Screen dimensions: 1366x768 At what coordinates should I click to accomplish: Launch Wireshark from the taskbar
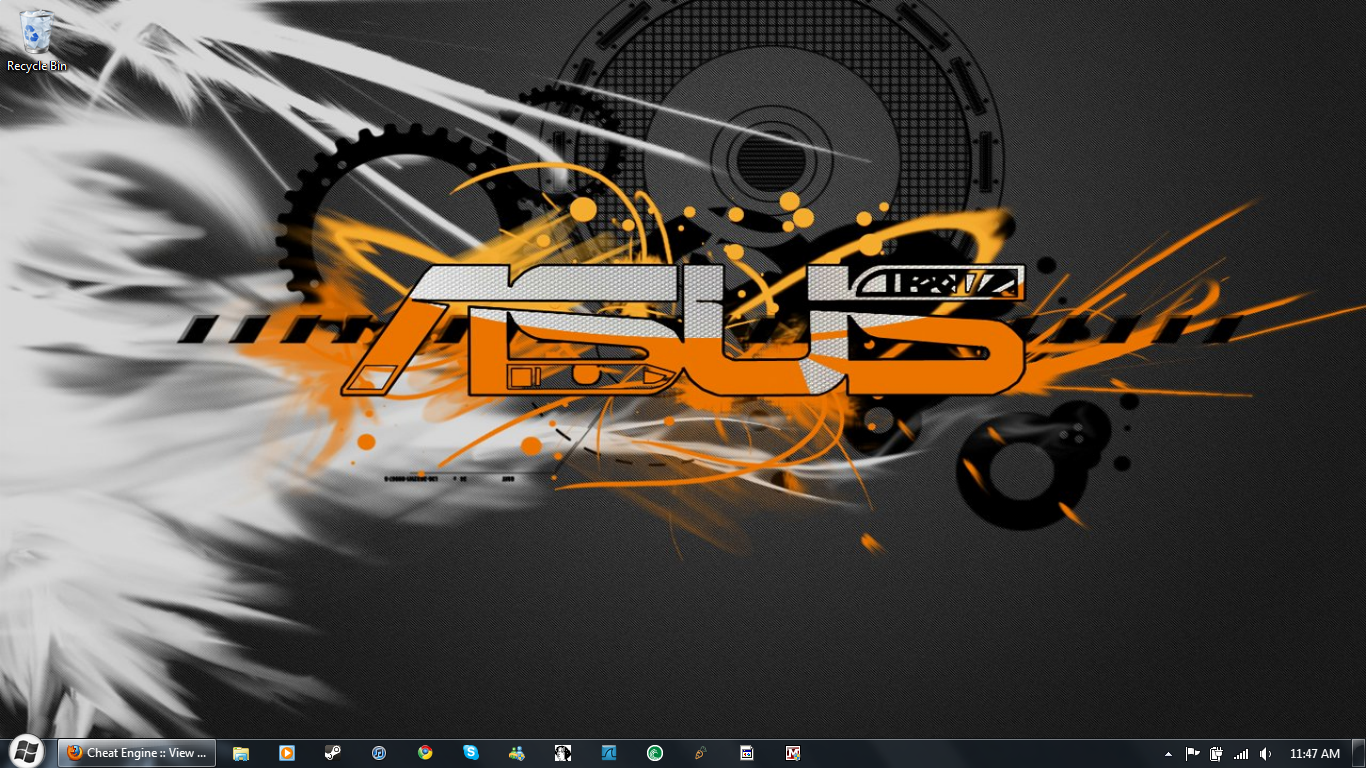tap(608, 753)
